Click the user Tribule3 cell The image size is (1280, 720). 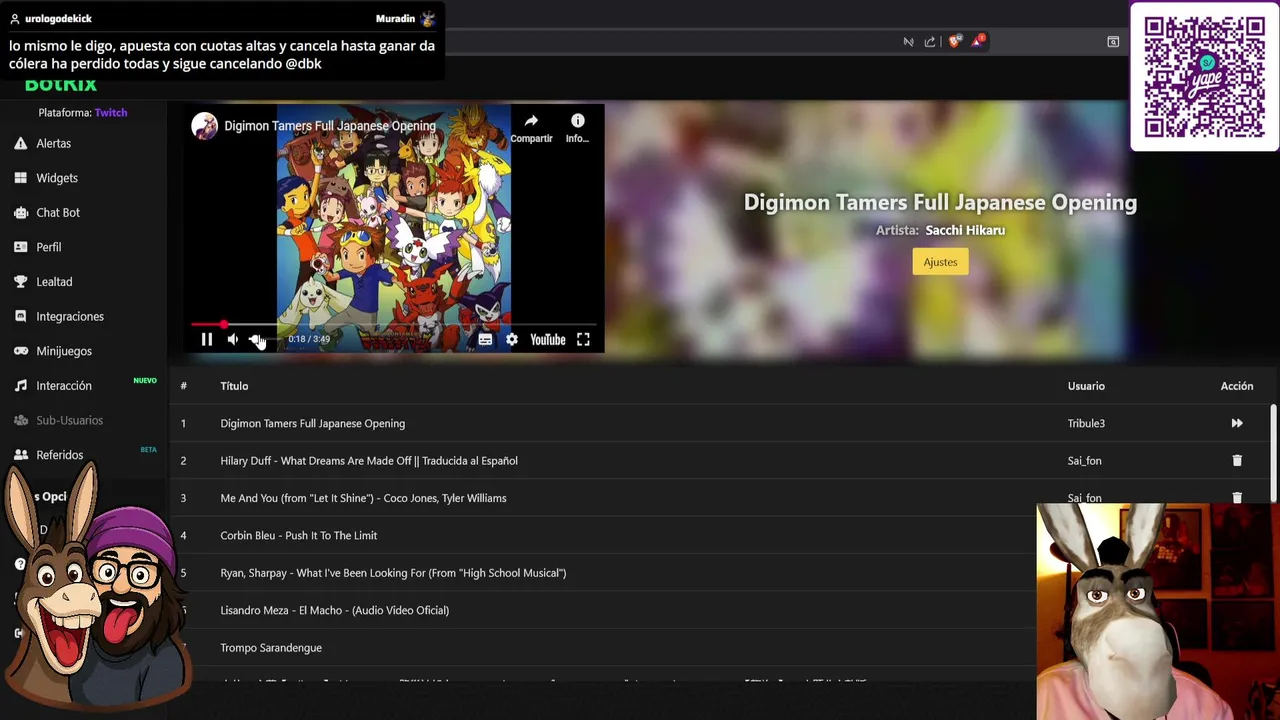1086,423
